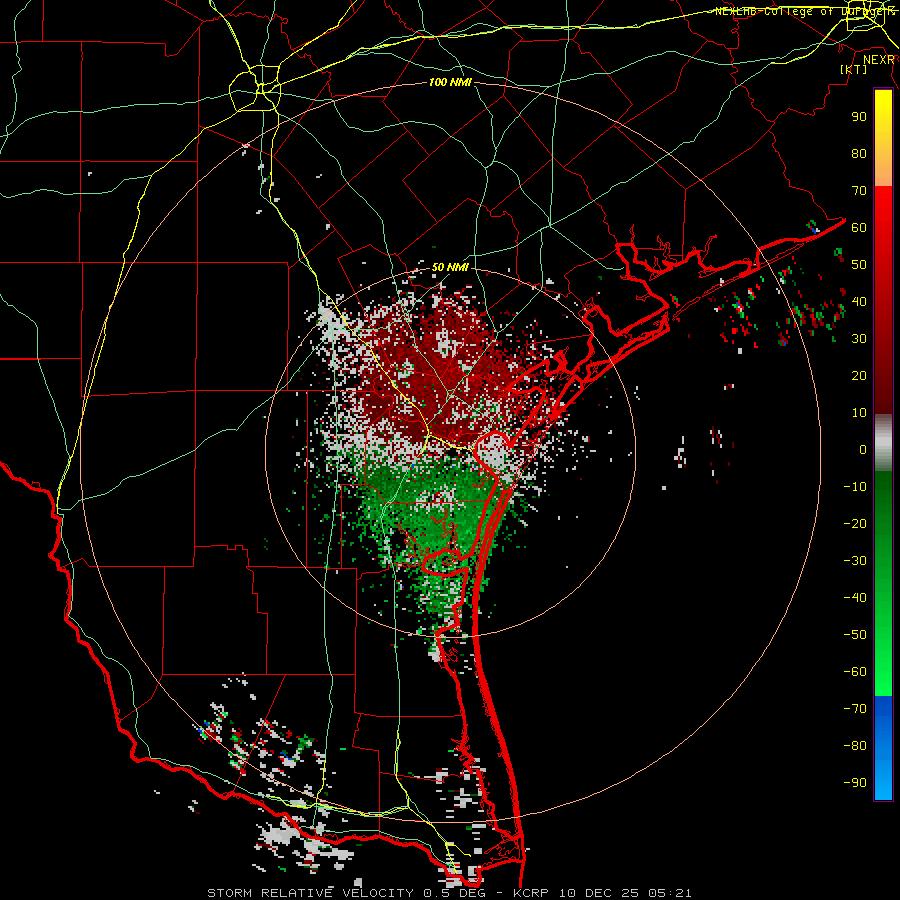Click the "100 NMI" range ring label
Image resolution: width=900 pixels, height=900 pixels.
pyautogui.click(x=450, y=83)
